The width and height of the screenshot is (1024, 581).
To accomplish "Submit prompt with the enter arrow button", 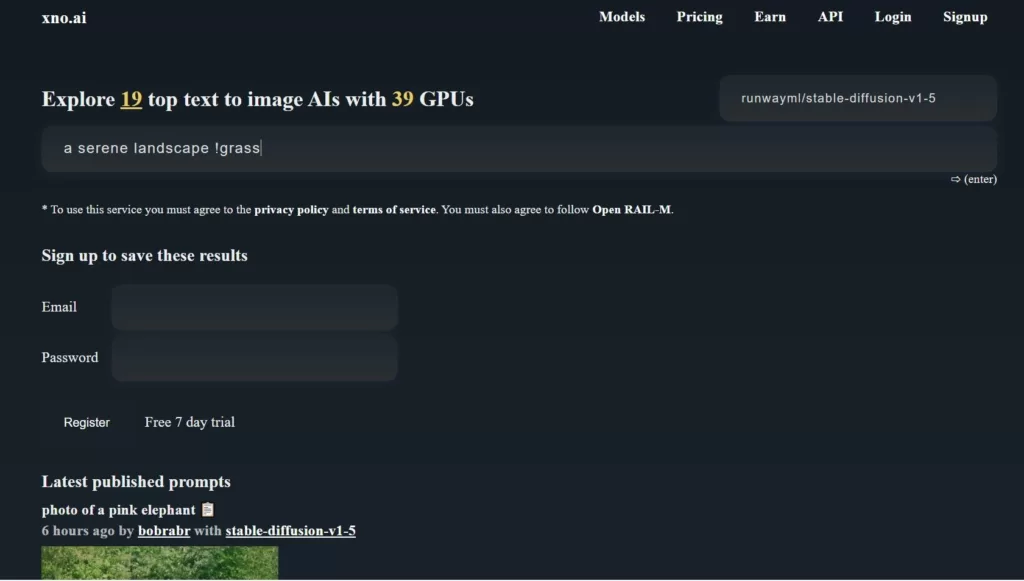I will coord(972,179).
